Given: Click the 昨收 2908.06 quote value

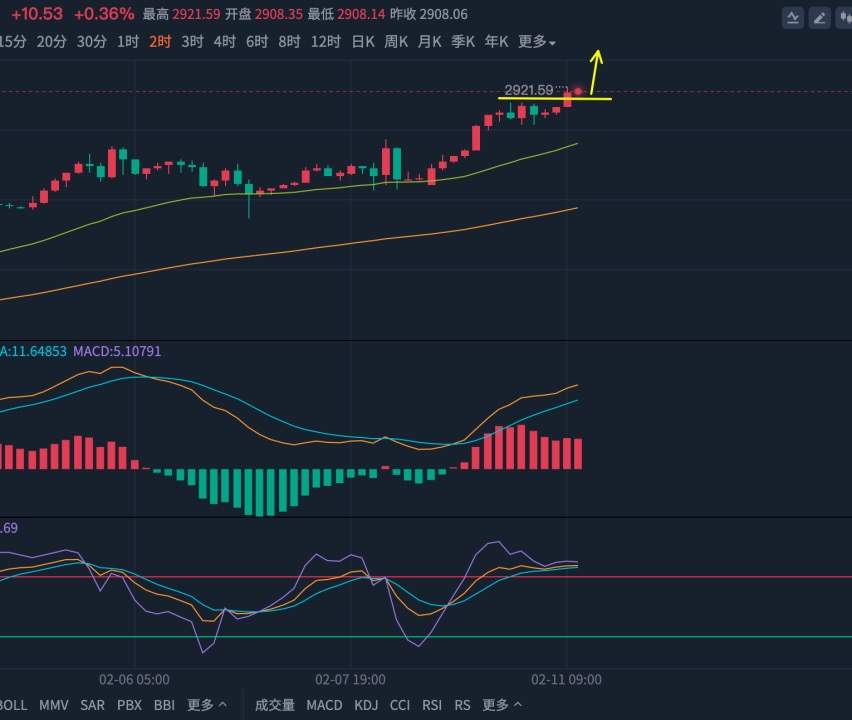Looking at the screenshot, I should pyautogui.click(x=429, y=14).
